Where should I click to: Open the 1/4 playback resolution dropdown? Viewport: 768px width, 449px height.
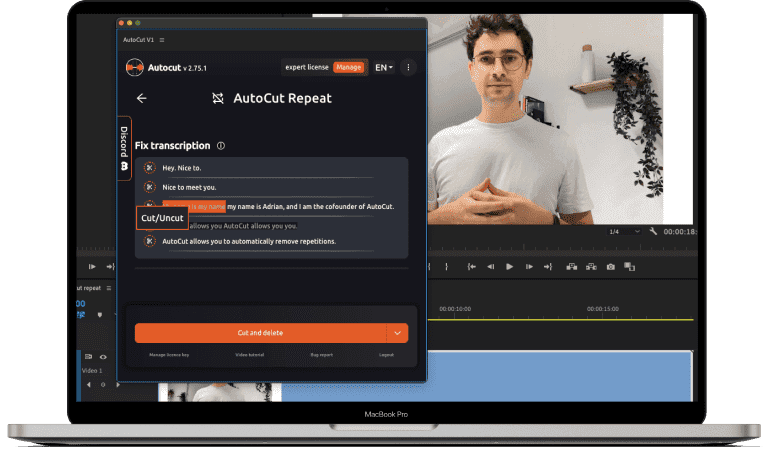coord(624,232)
